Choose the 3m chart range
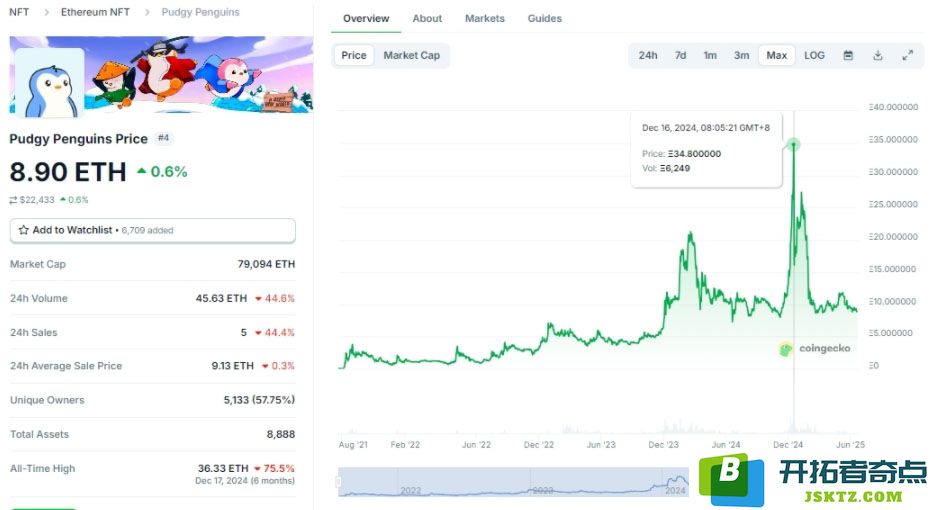Screen dimensions: 939x510 click(741, 55)
